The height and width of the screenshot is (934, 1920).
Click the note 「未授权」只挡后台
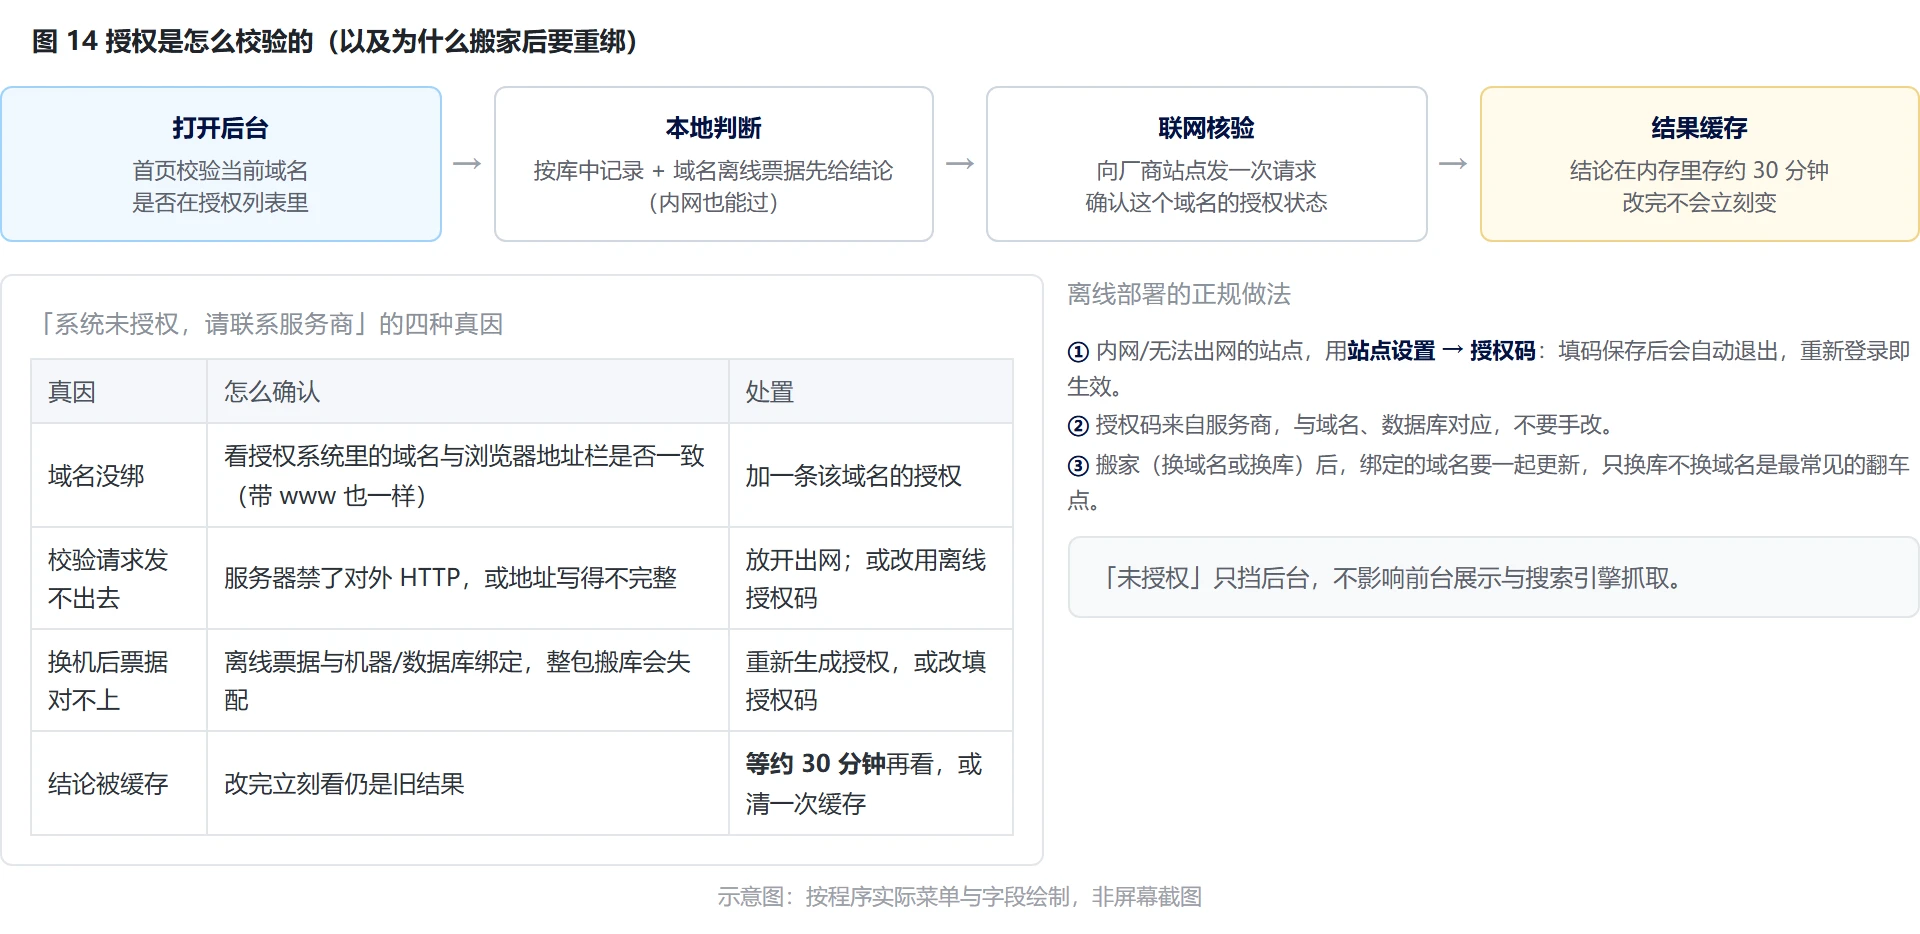click(x=1494, y=577)
